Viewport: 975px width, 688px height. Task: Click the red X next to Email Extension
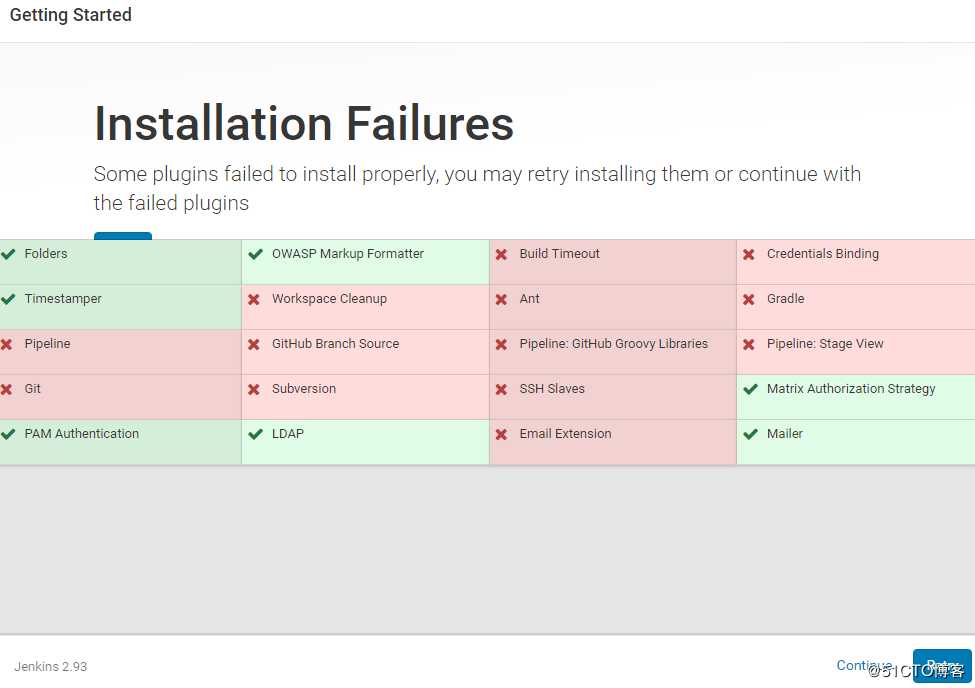(x=502, y=434)
